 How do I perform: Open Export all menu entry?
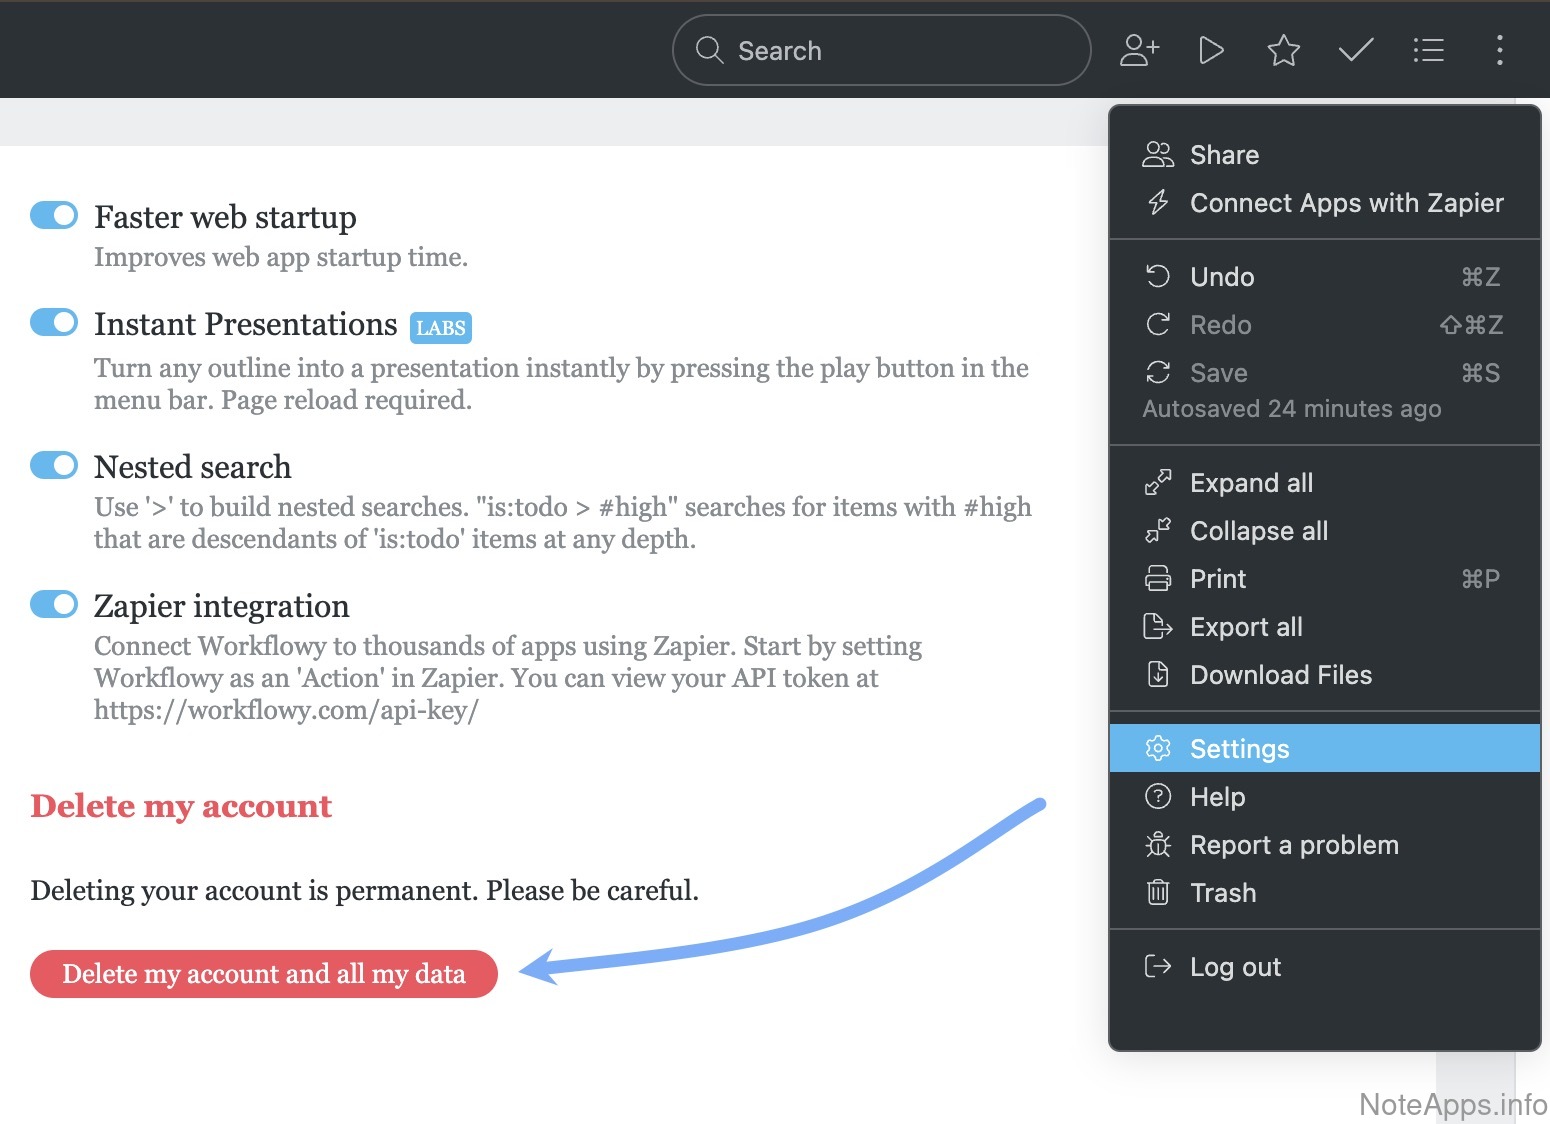coord(1245,627)
